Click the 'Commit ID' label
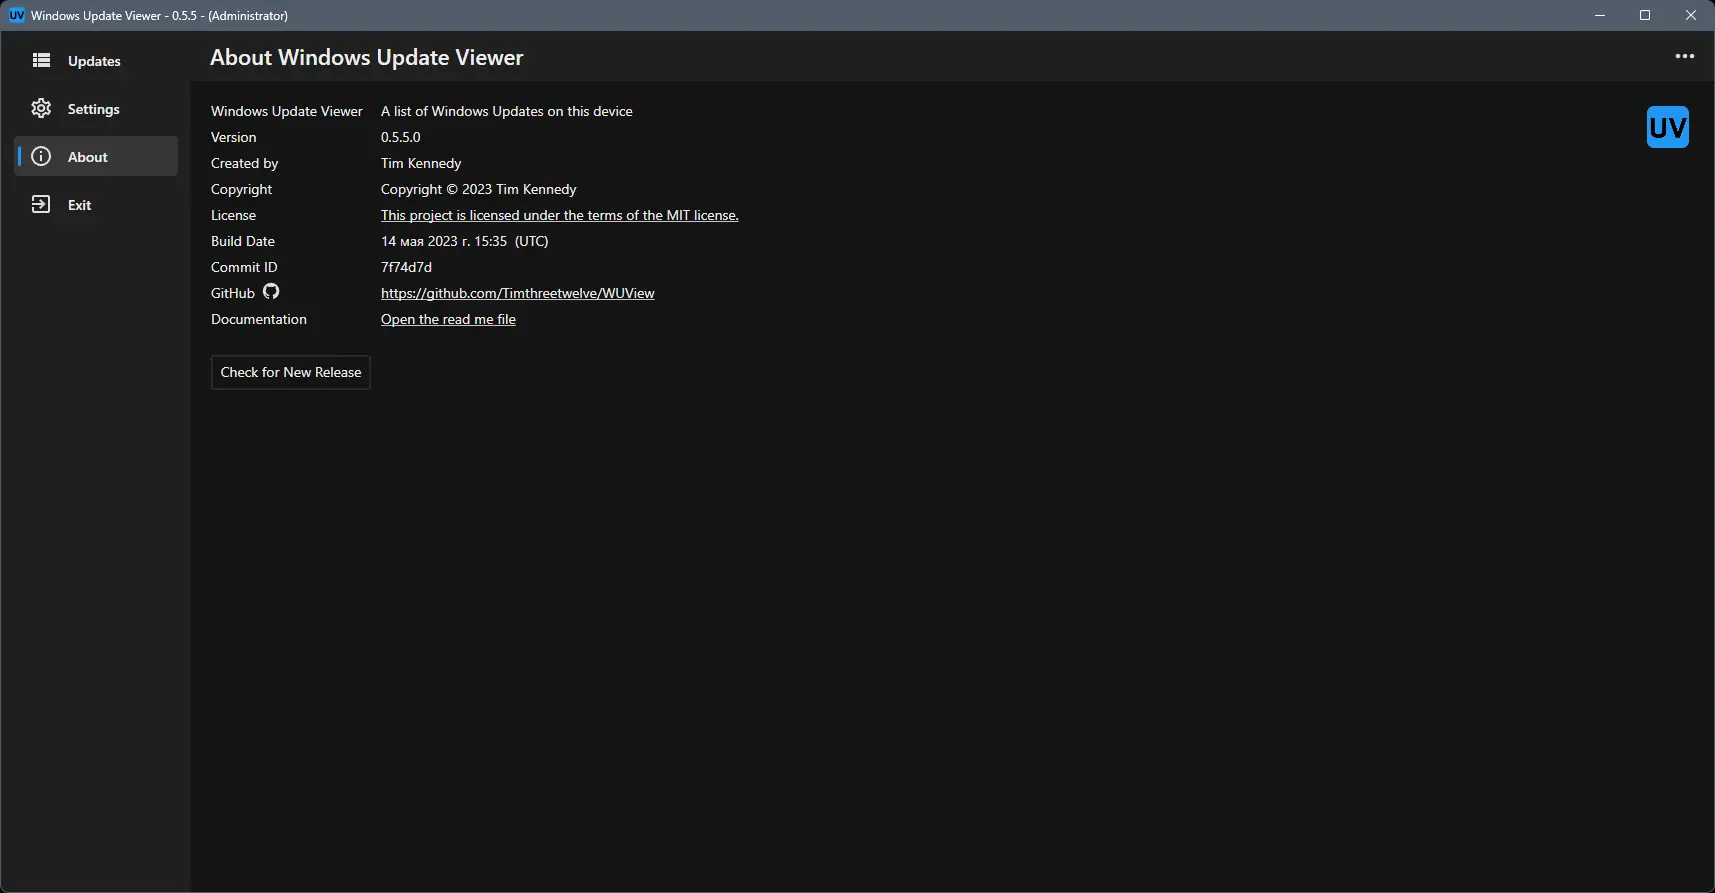The width and height of the screenshot is (1715, 893). click(x=244, y=267)
